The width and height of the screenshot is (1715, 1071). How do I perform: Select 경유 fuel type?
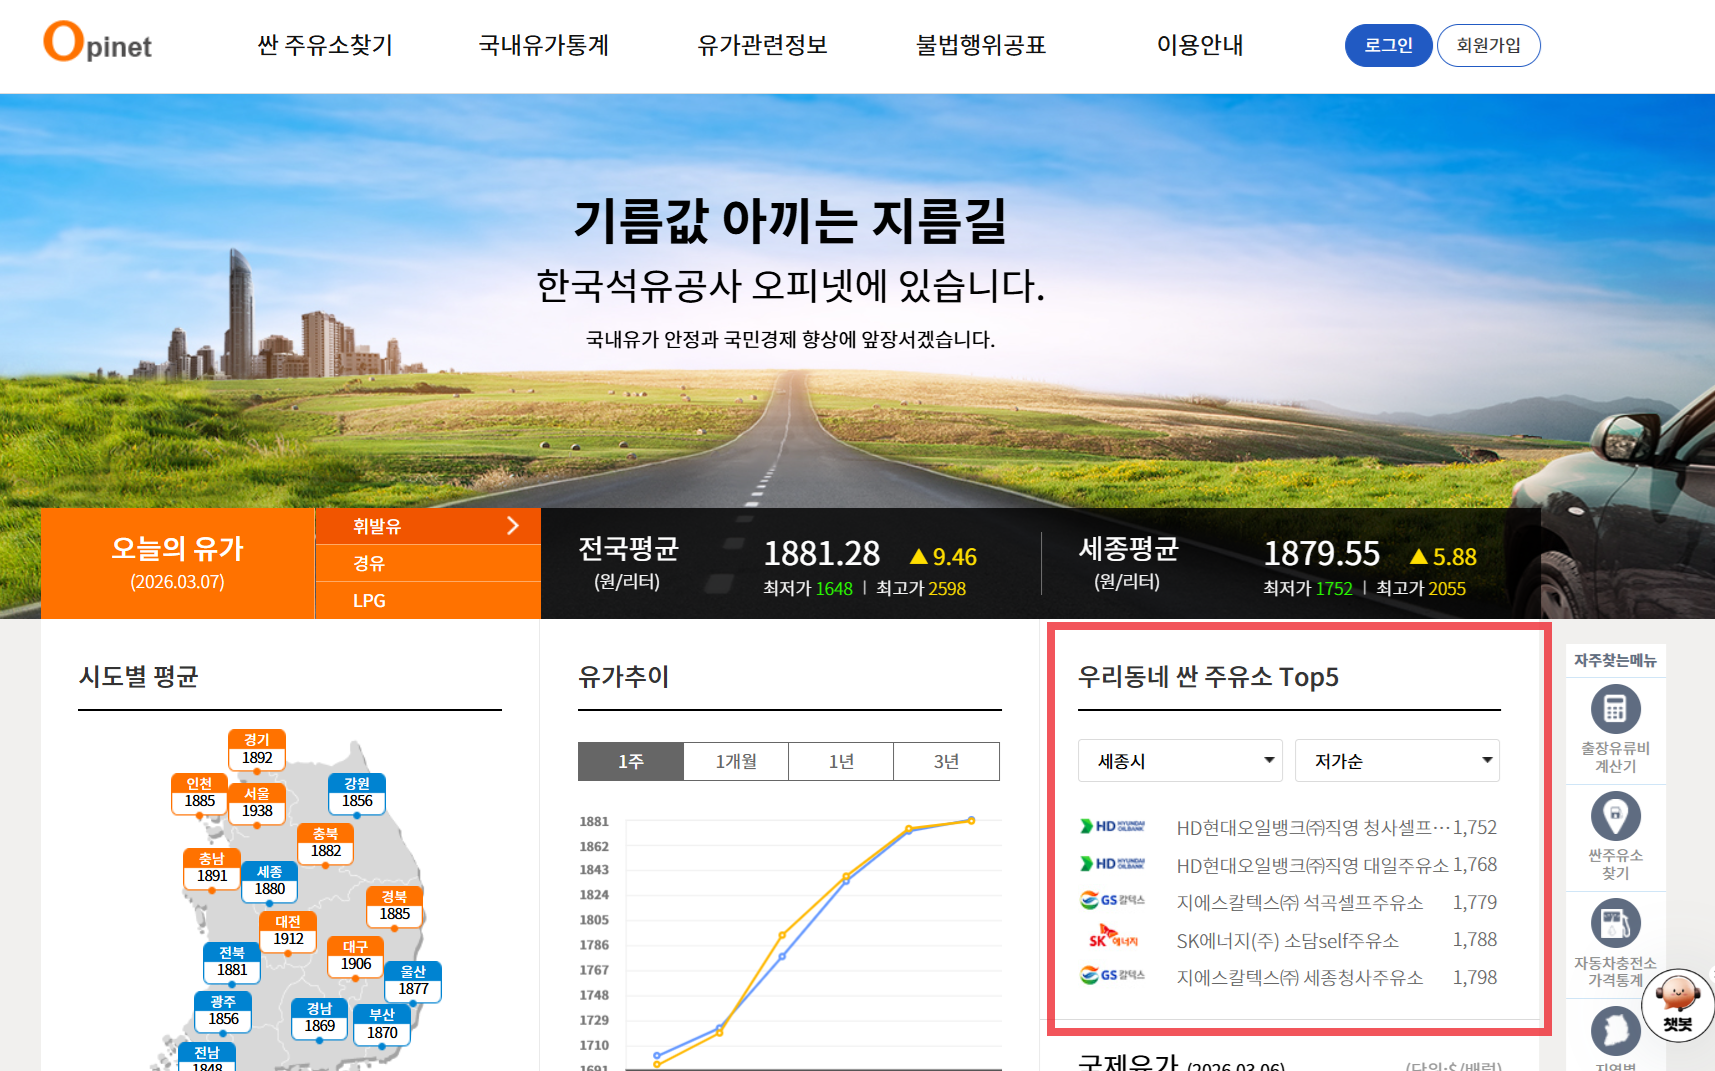coord(428,563)
